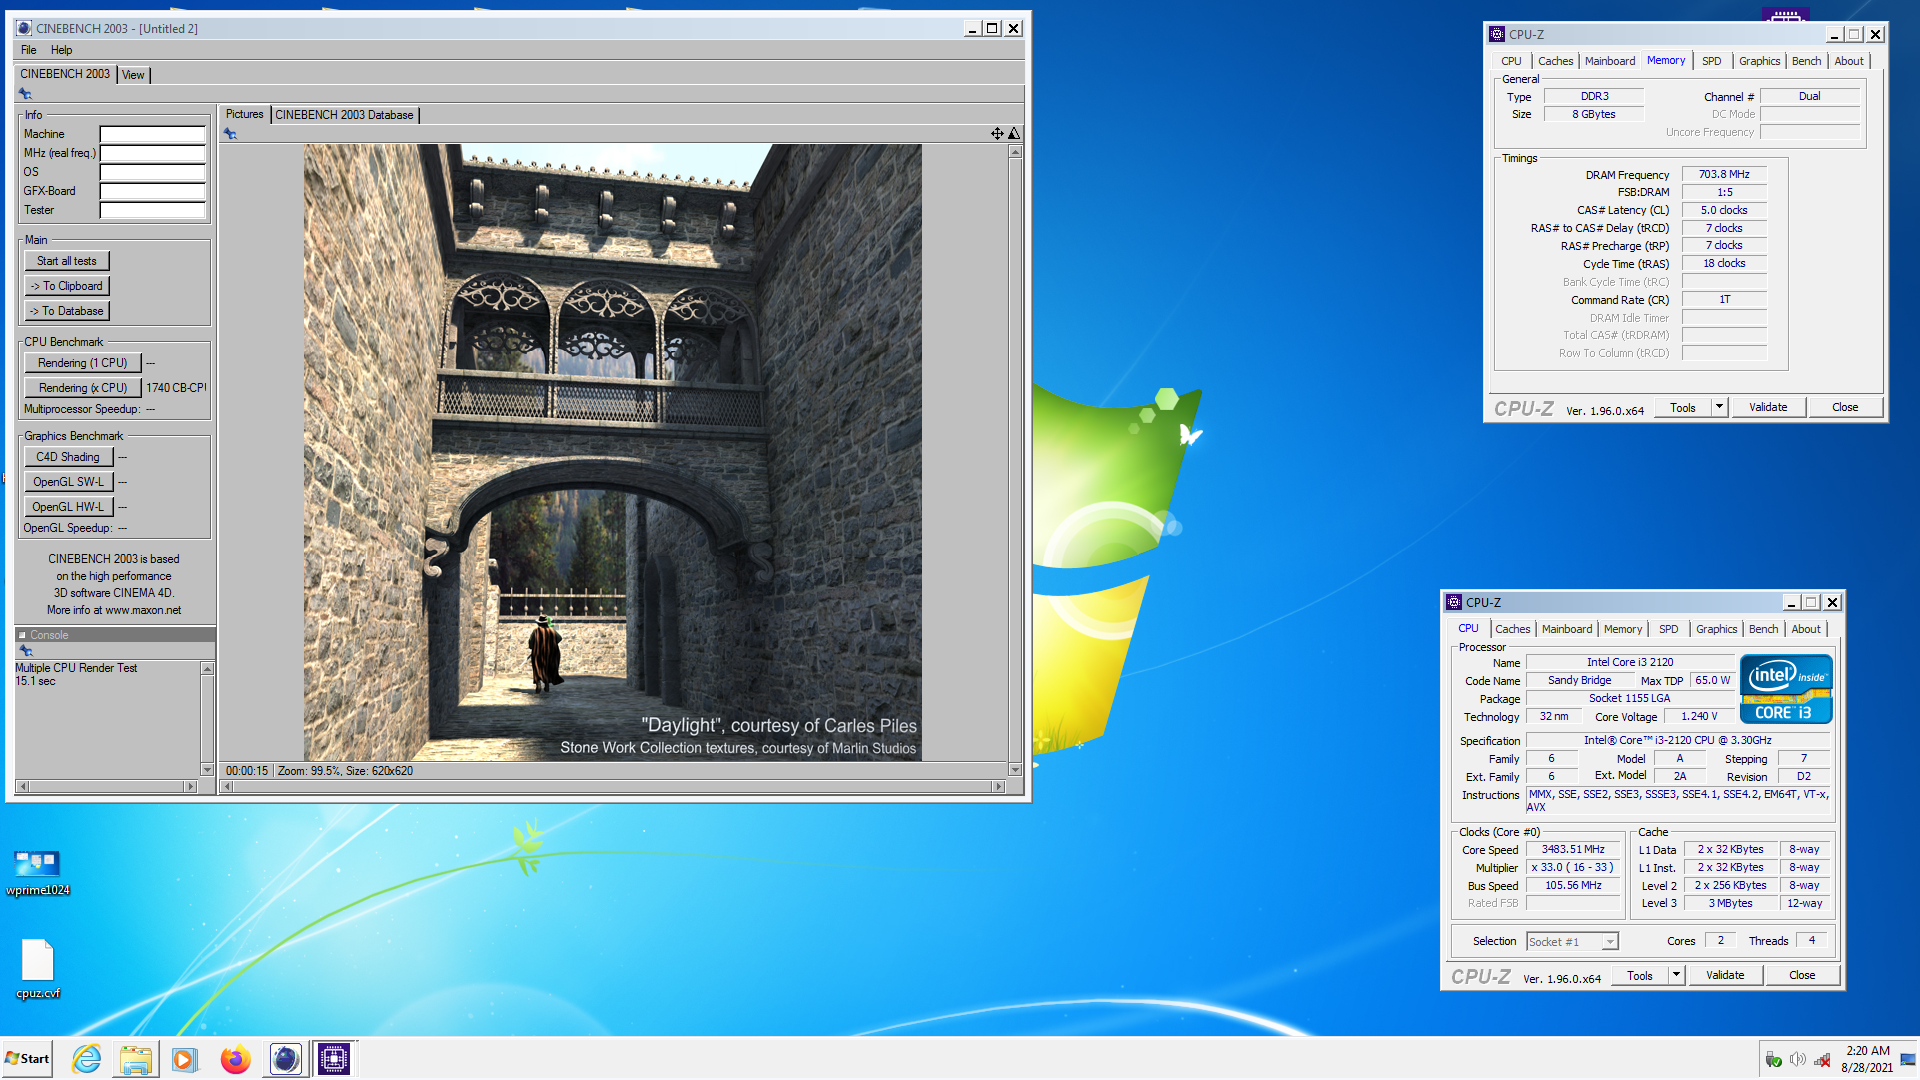Screen dimensions: 1920x1080
Task: Click the To Clipboard button
Action: pyautogui.click(x=67, y=286)
